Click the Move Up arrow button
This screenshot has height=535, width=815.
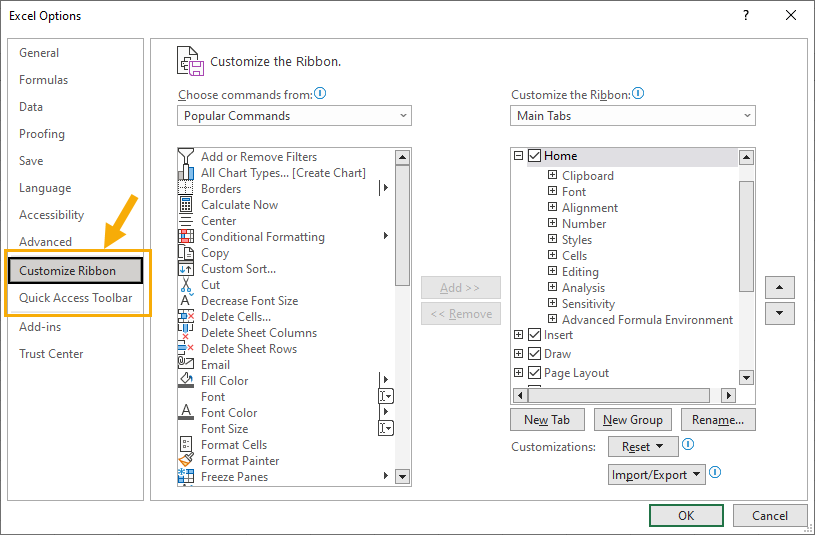click(780, 288)
